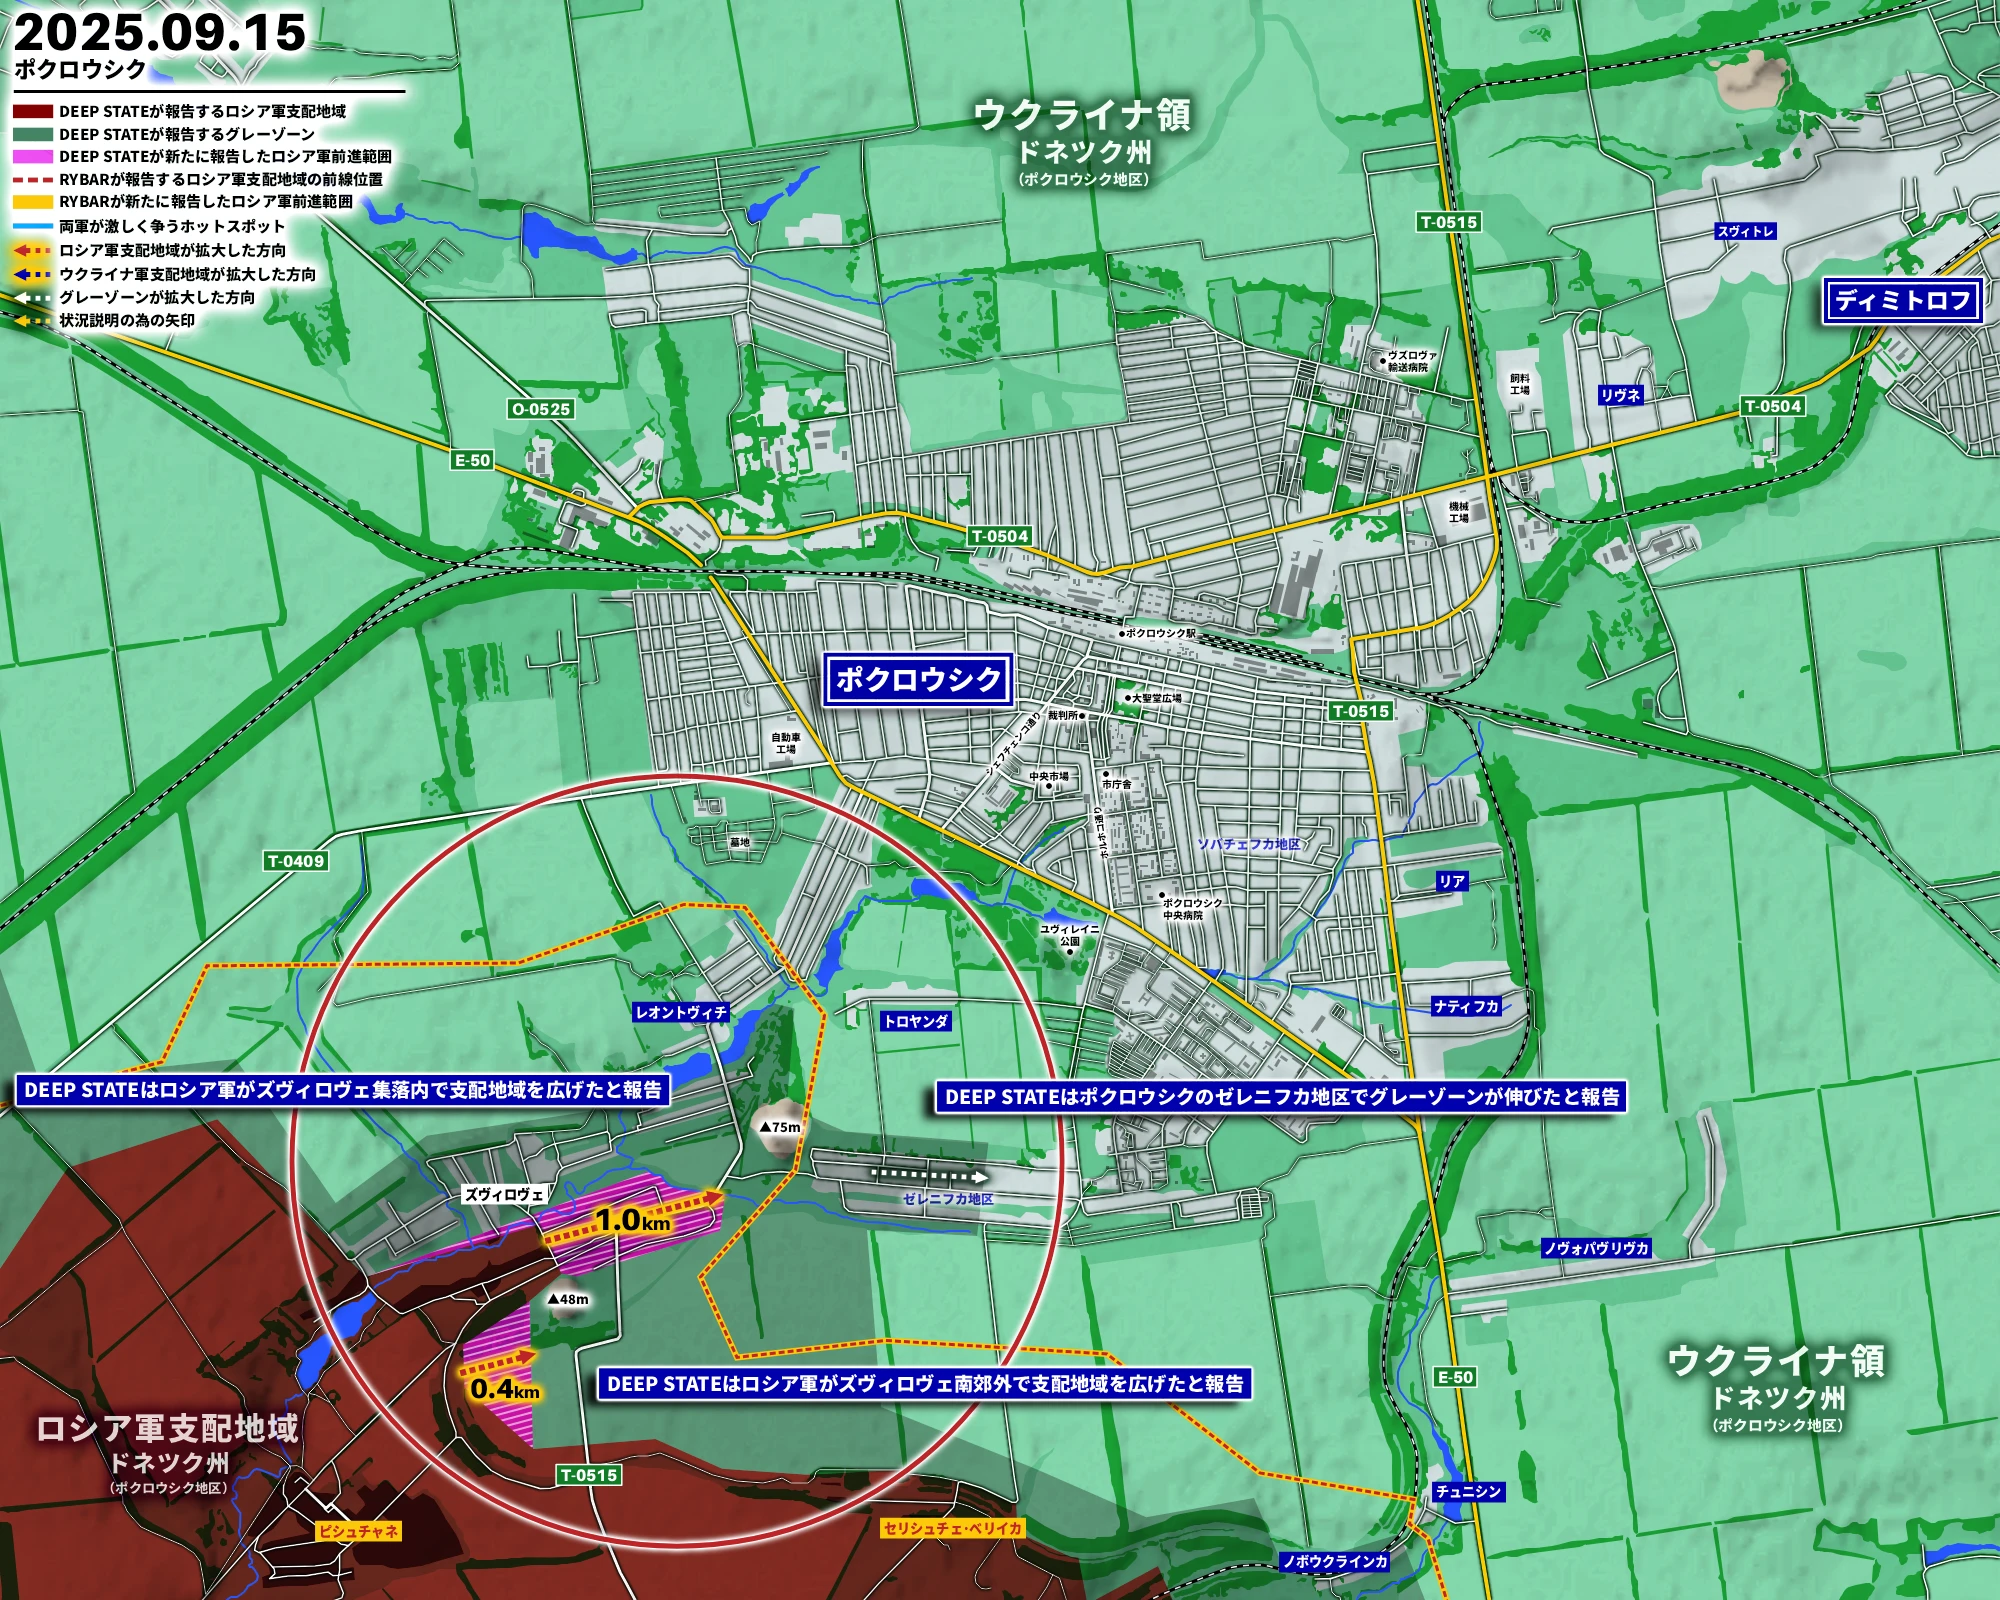The image size is (2000, 1600).
Task: Click the dark red Russian-controlled legend swatch
Action: (x=32, y=111)
